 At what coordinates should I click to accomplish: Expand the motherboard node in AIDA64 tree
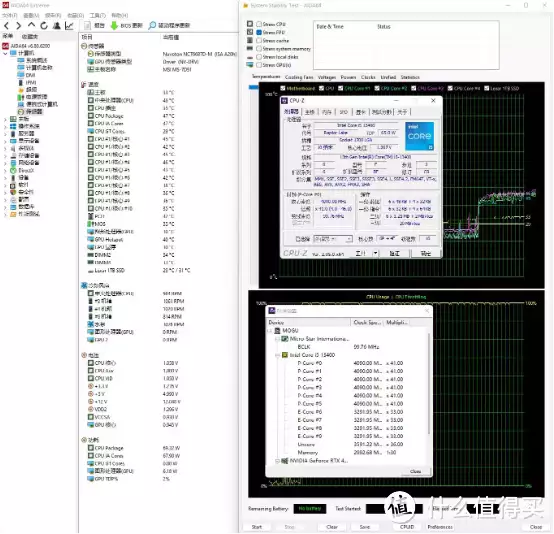(5, 119)
